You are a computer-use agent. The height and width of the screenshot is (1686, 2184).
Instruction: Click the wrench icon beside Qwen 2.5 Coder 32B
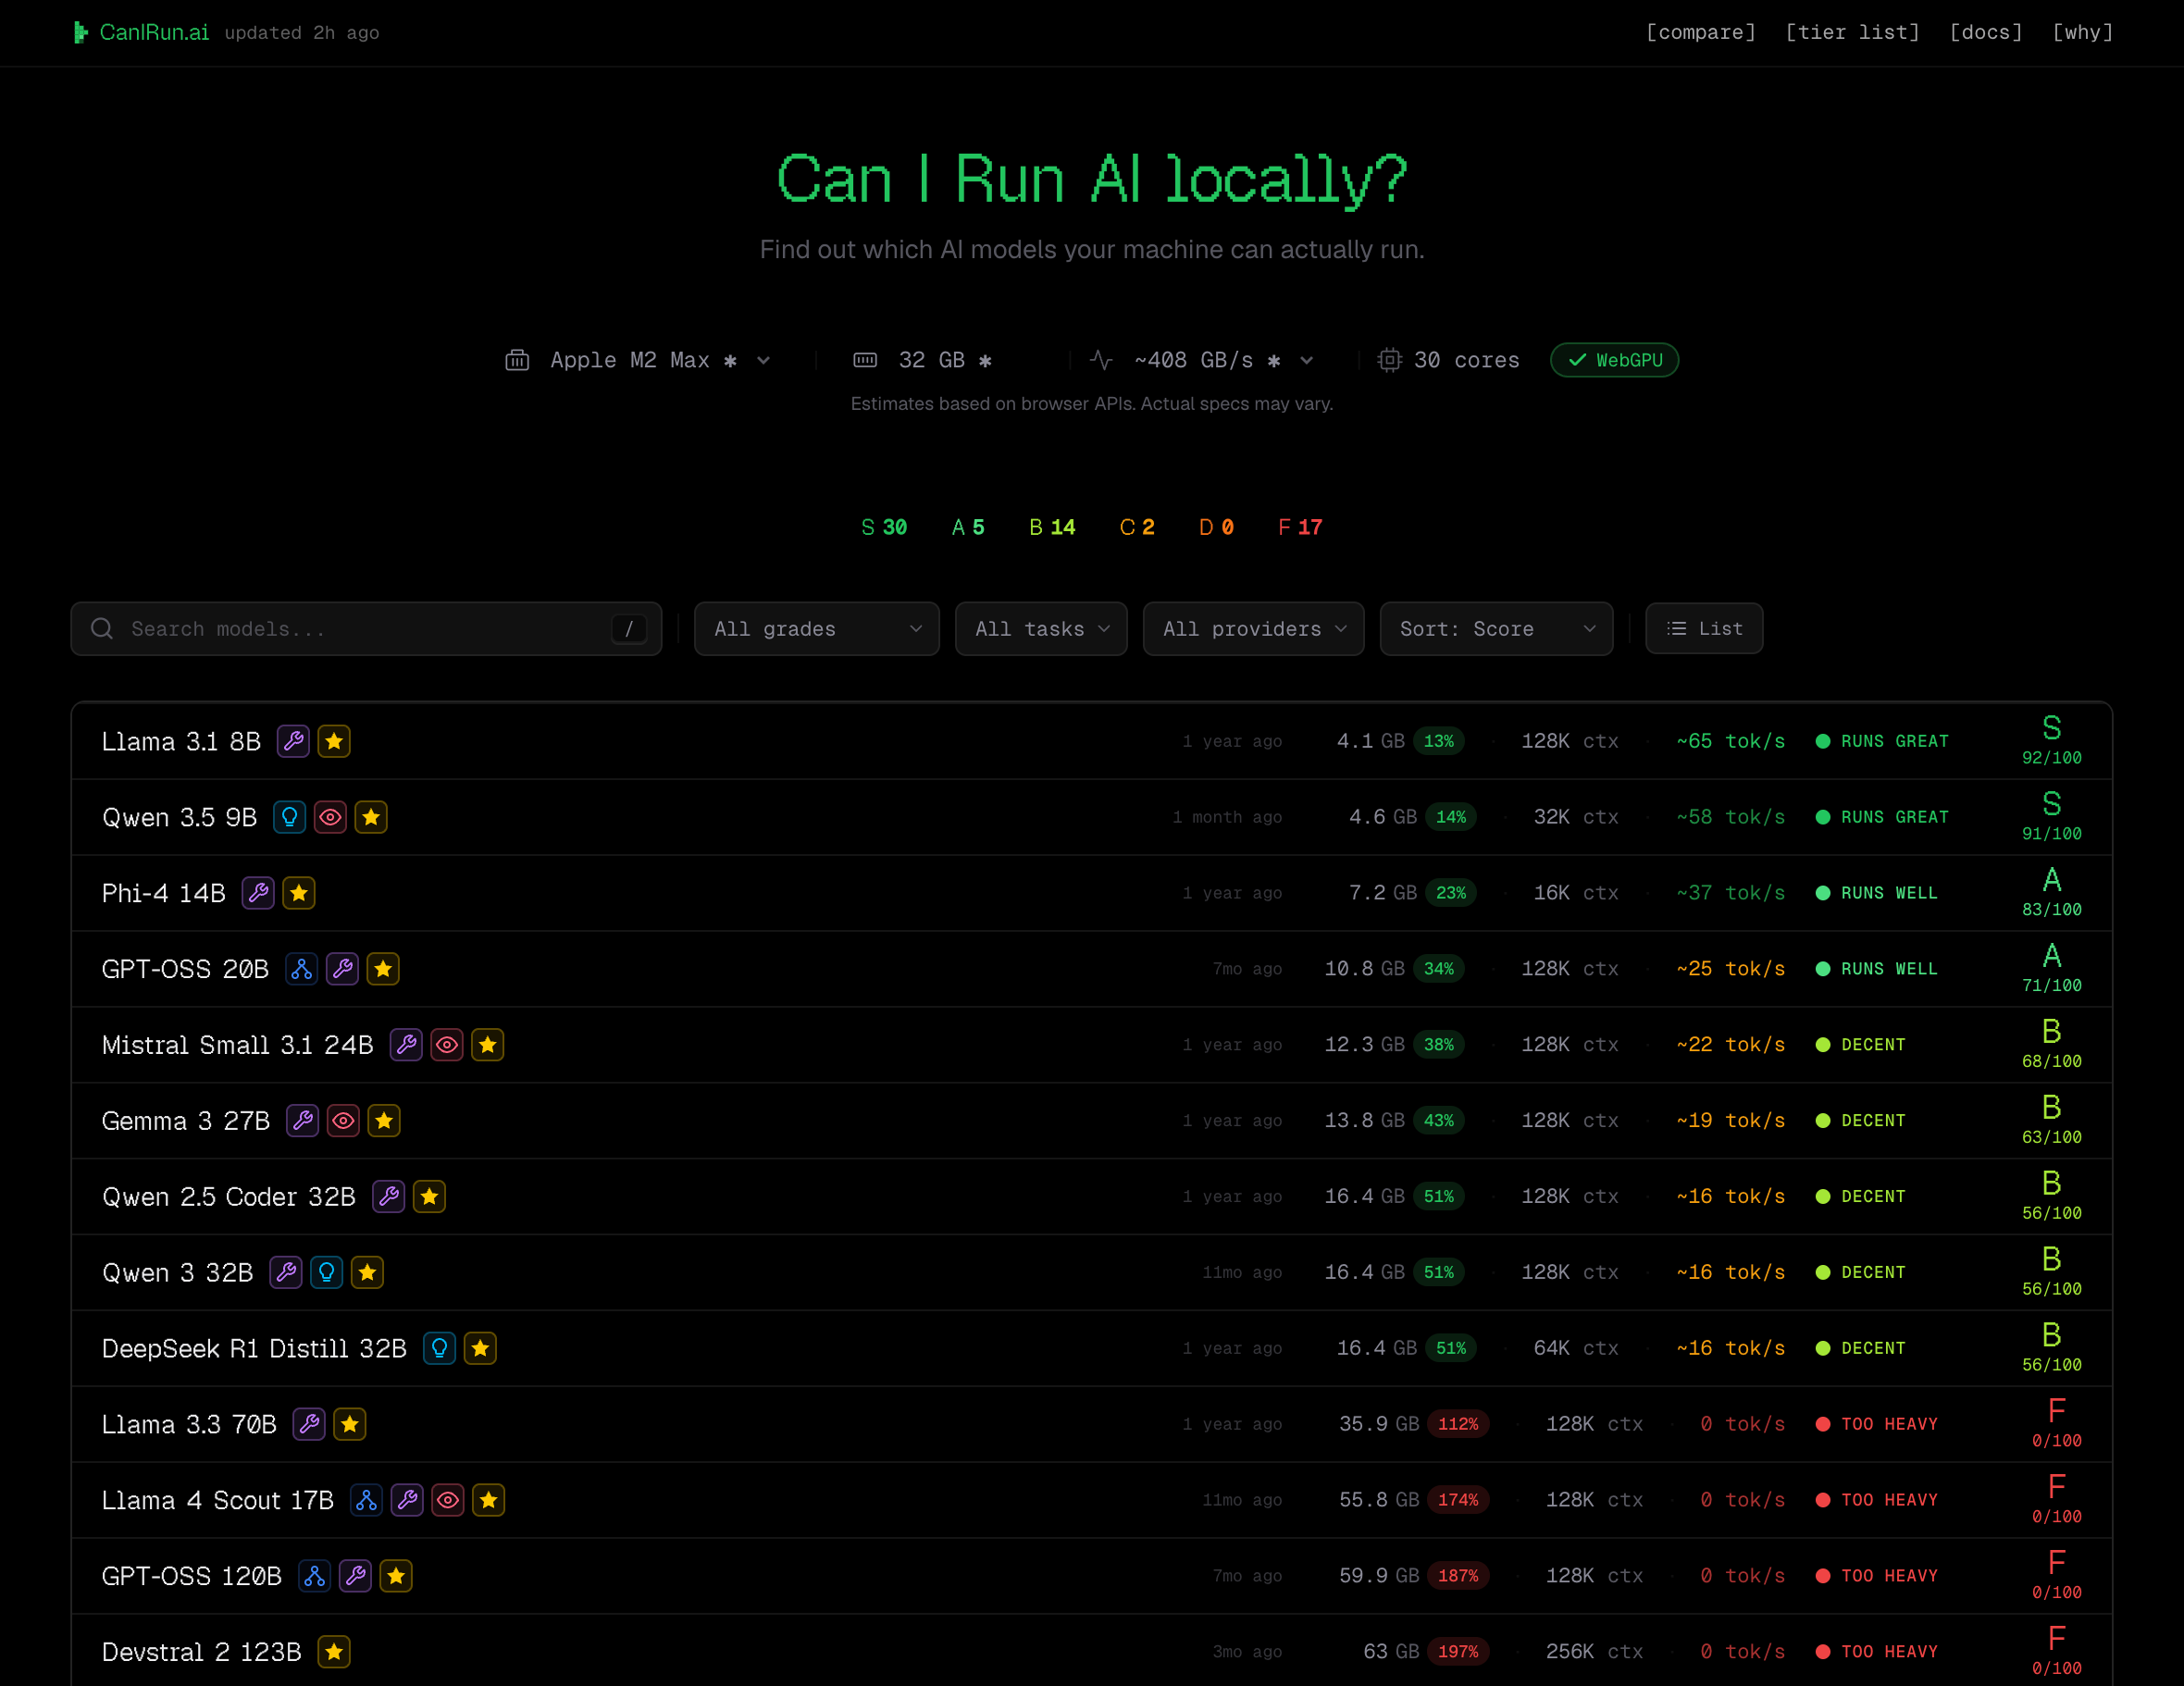click(x=389, y=1197)
